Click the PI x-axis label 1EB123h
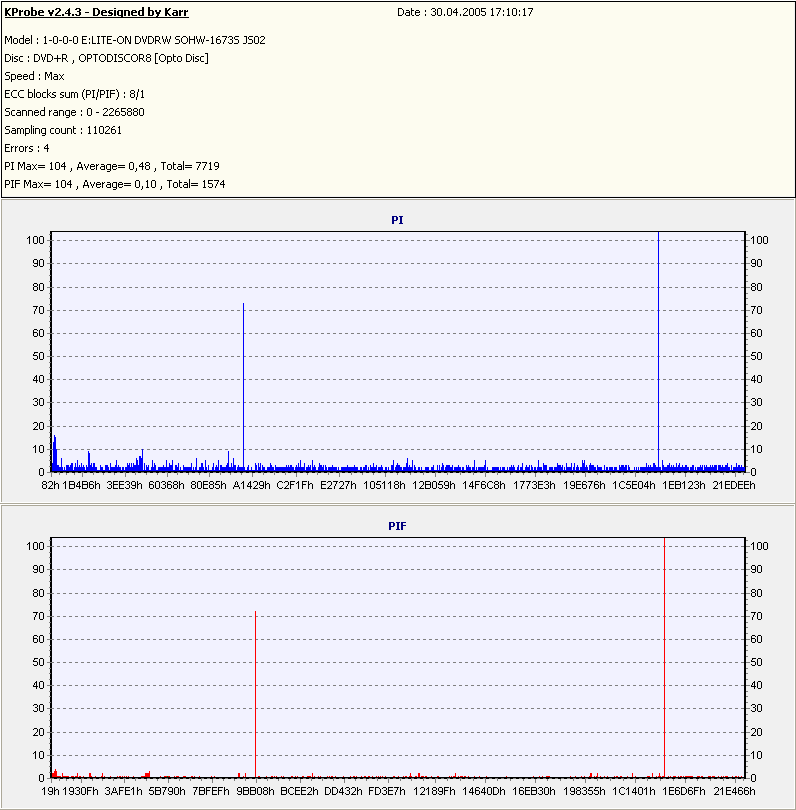The width and height of the screenshot is (796, 810). [684, 486]
